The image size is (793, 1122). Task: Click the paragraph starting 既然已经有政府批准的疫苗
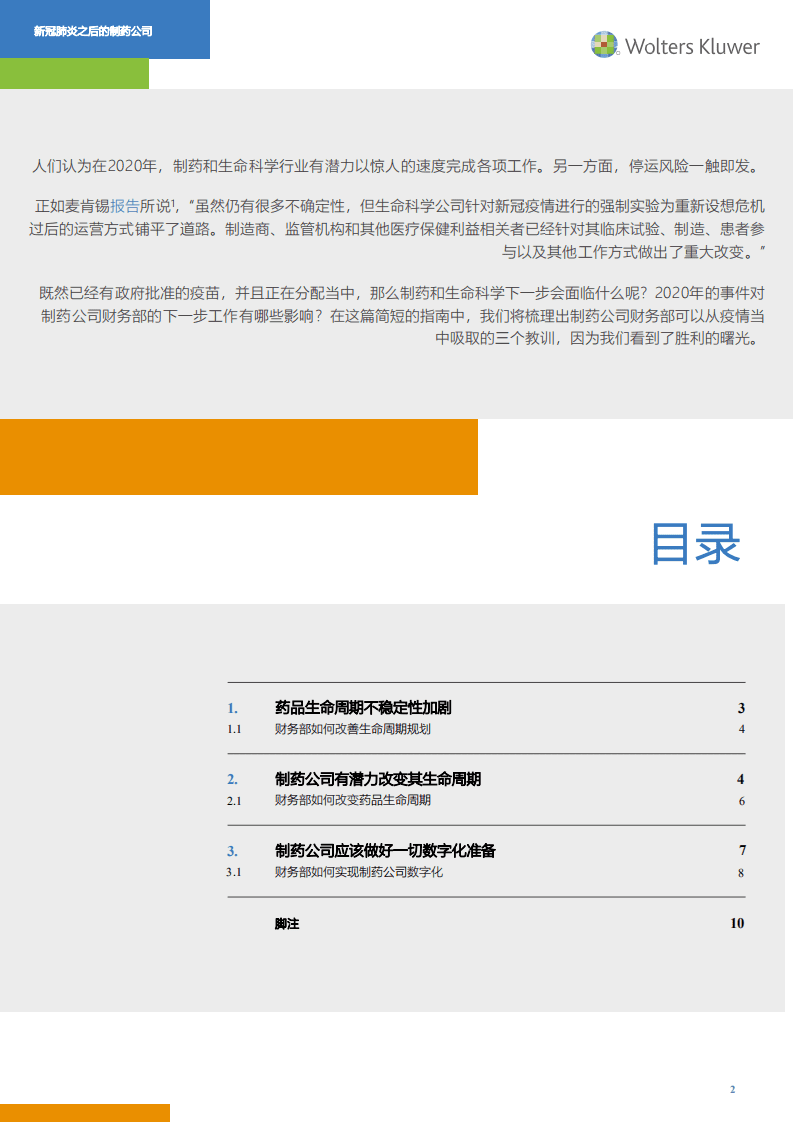[x=402, y=316]
